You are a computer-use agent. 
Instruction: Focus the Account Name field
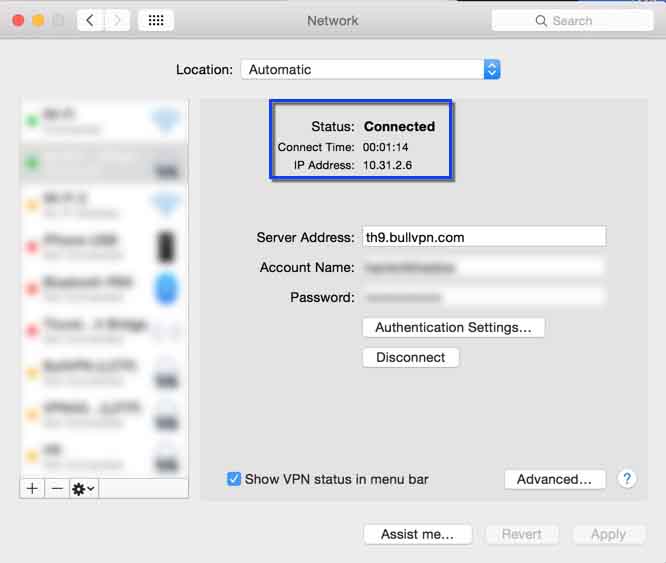484,267
